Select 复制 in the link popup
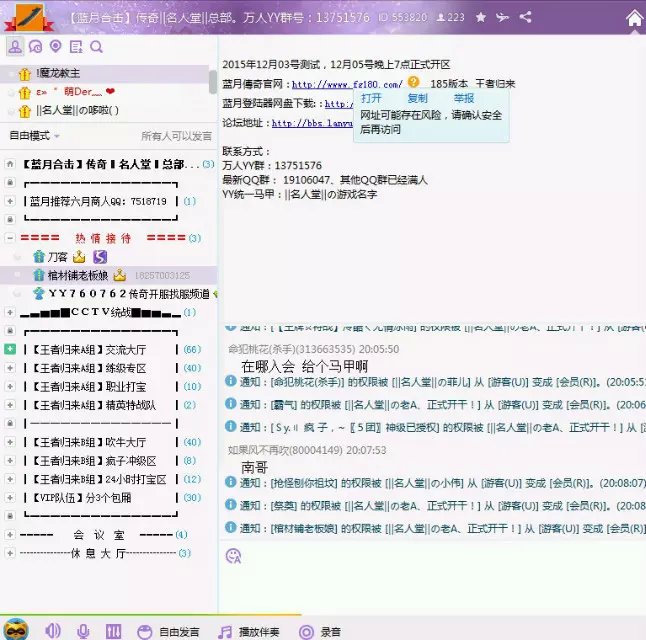 [417, 99]
